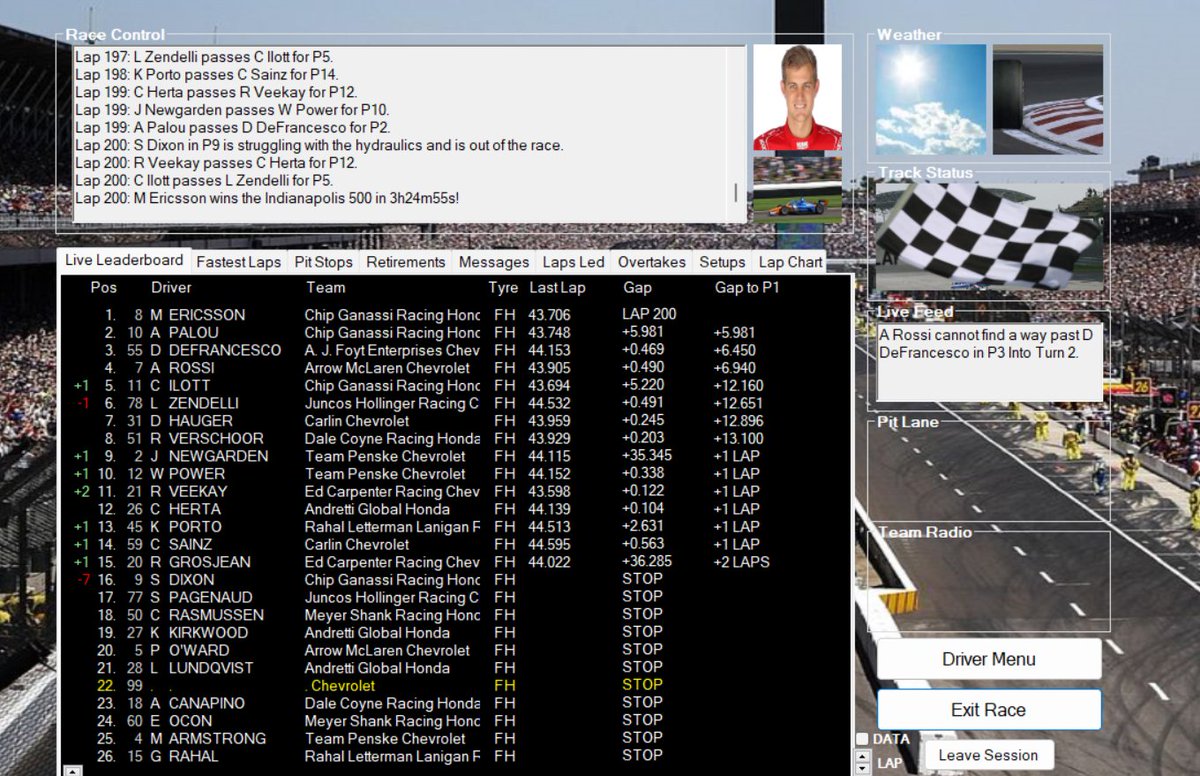The image size is (1200, 776).
Task: Click the 'S Dixon in P9 is struggling' message
Action: point(319,146)
